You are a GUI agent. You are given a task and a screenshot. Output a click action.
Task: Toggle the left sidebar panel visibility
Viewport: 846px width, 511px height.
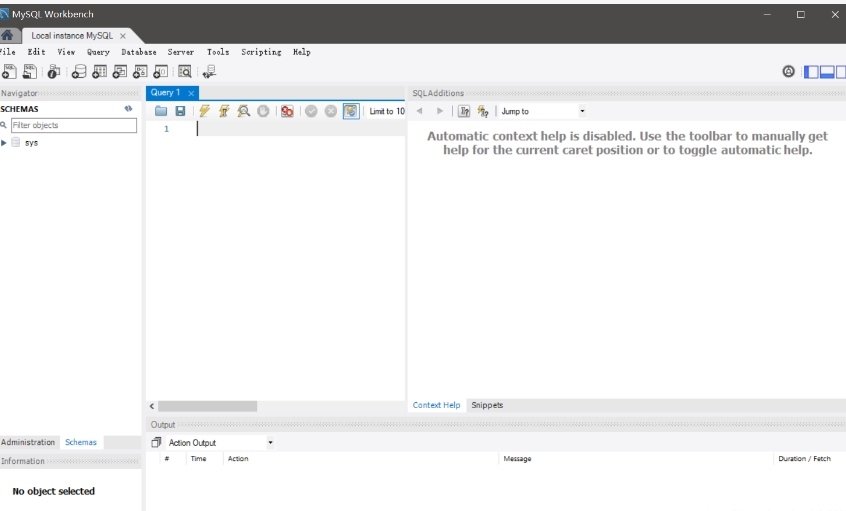pos(811,71)
